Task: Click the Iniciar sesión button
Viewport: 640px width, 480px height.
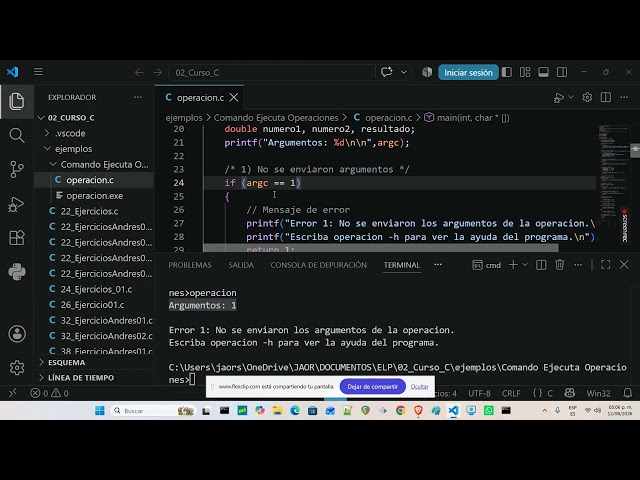Action: [468, 73]
